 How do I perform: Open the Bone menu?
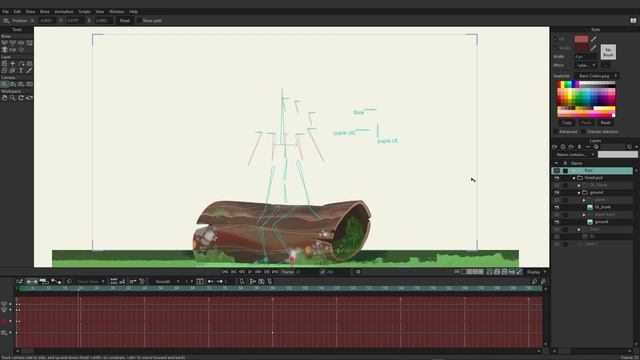click(x=44, y=11)
